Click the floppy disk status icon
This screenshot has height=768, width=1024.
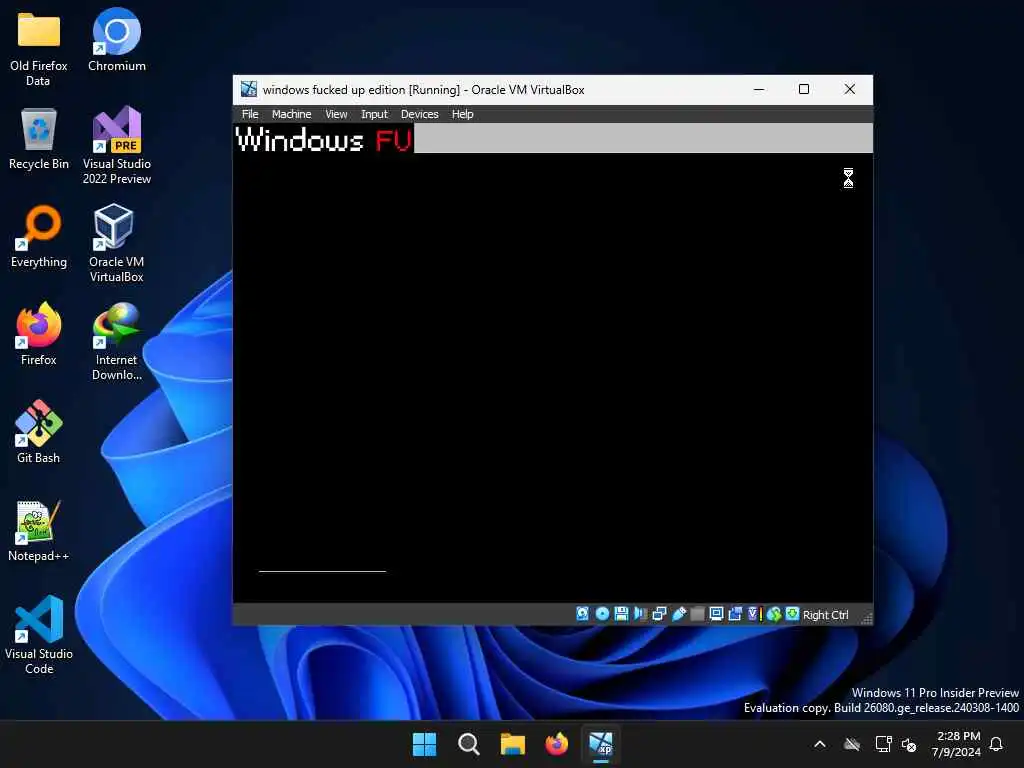[x=622, y=614]
